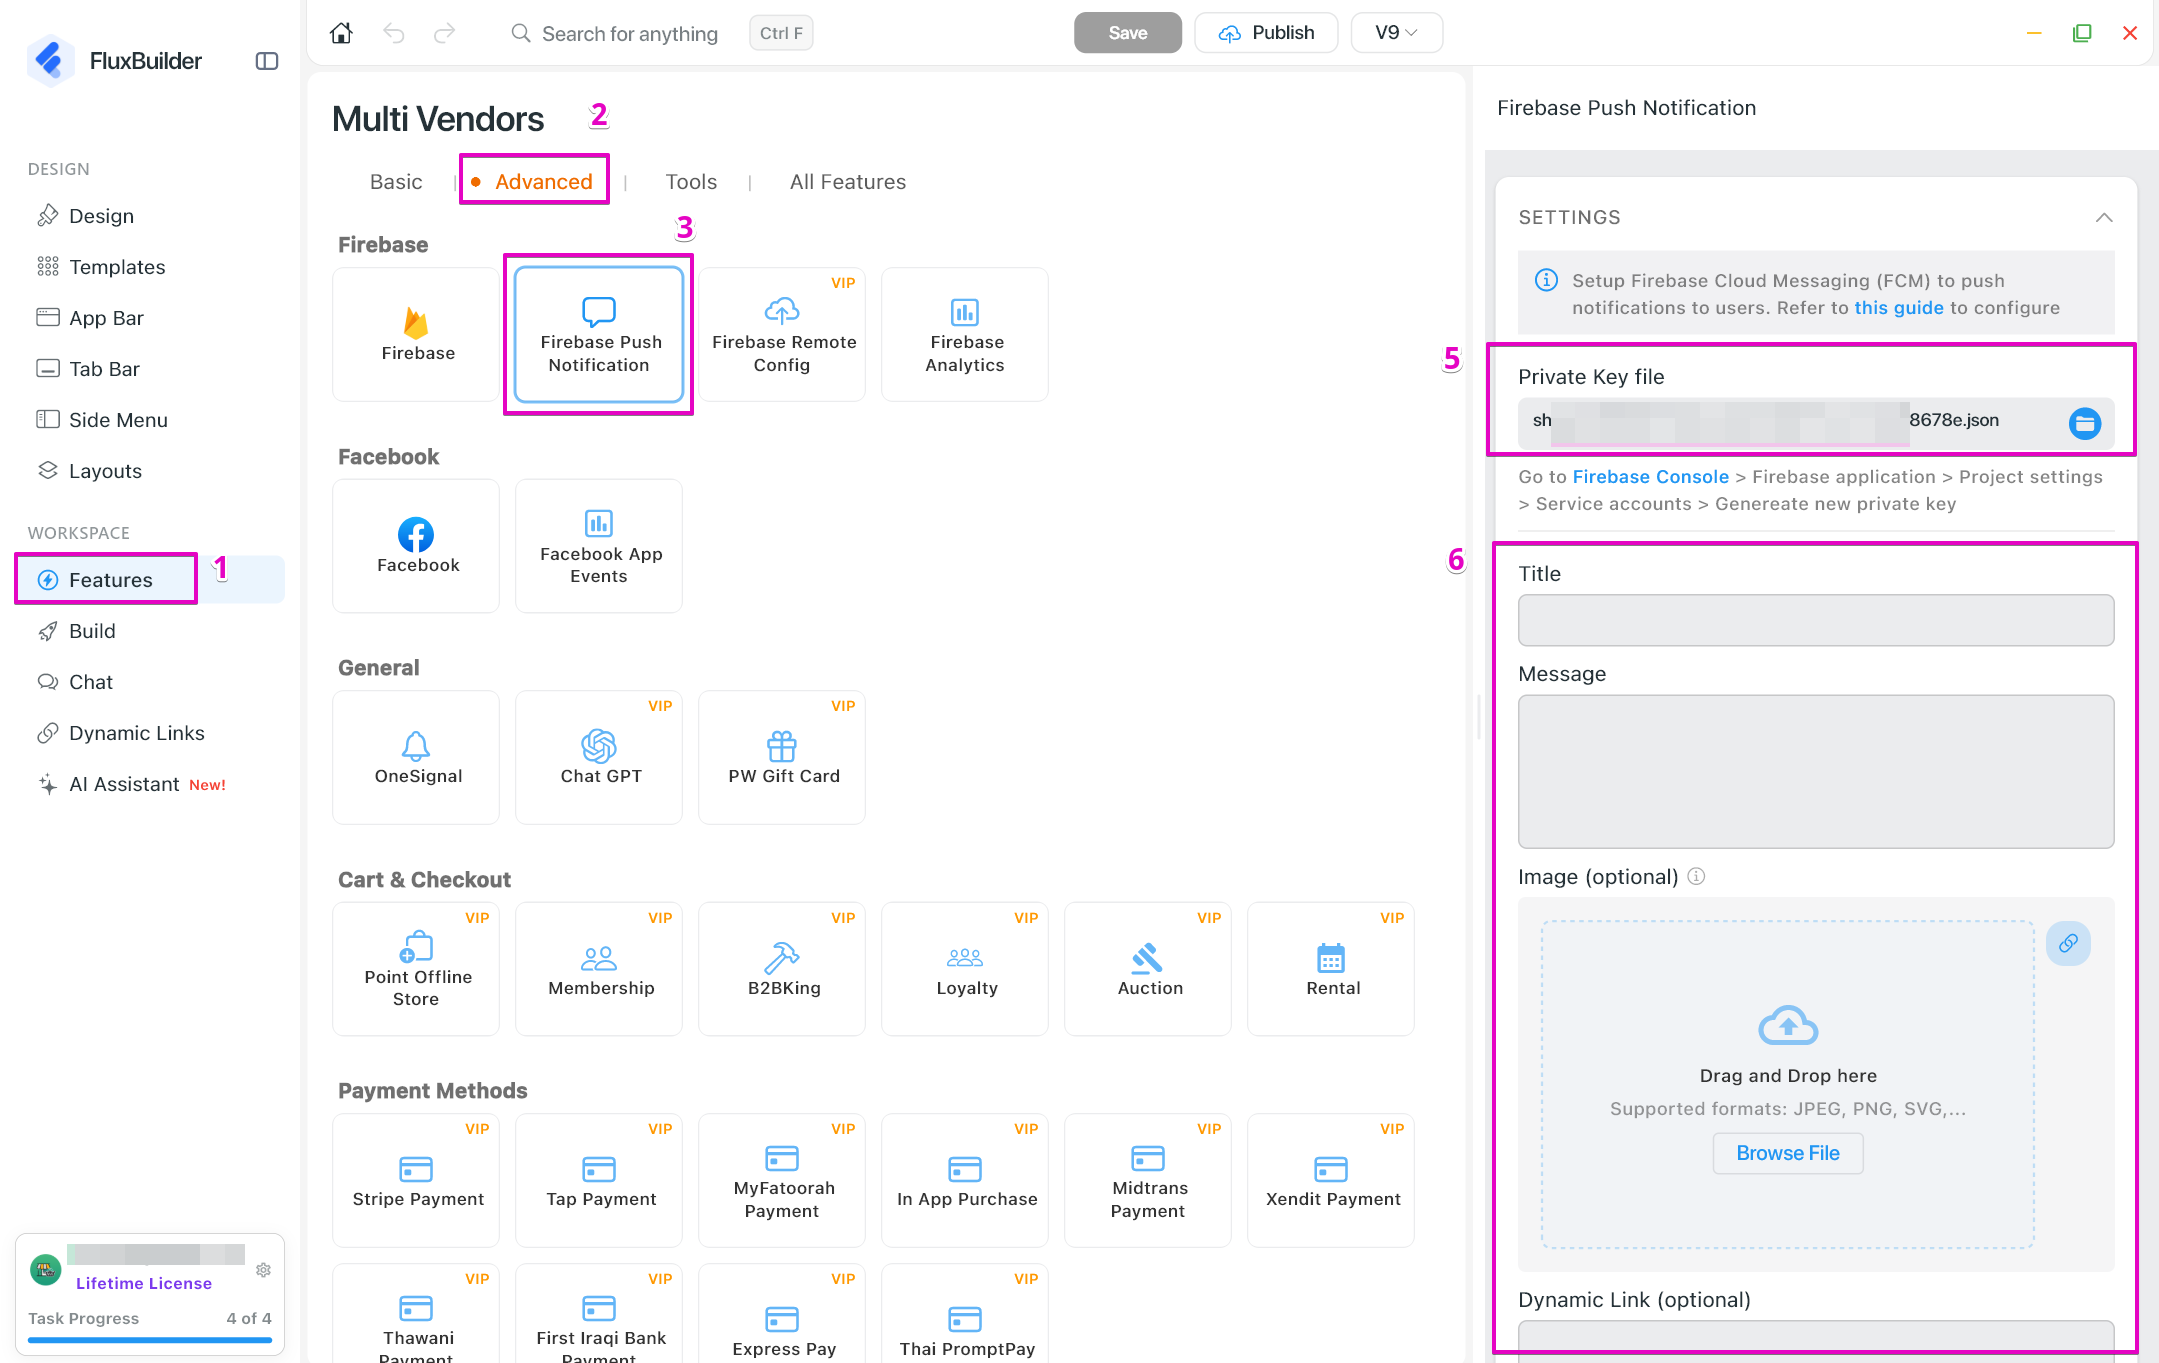Open the Firebase Console link
Screen dimensions: 2159x1363
coord(1651,477)
